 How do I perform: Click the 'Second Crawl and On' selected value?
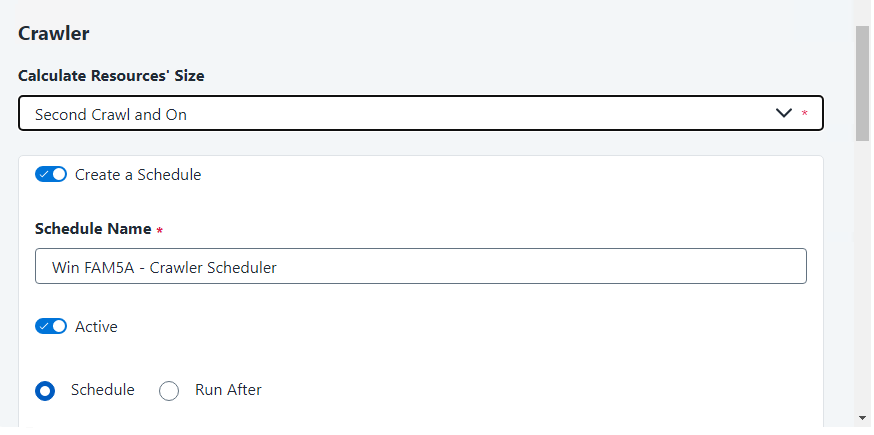click(111, 114)
